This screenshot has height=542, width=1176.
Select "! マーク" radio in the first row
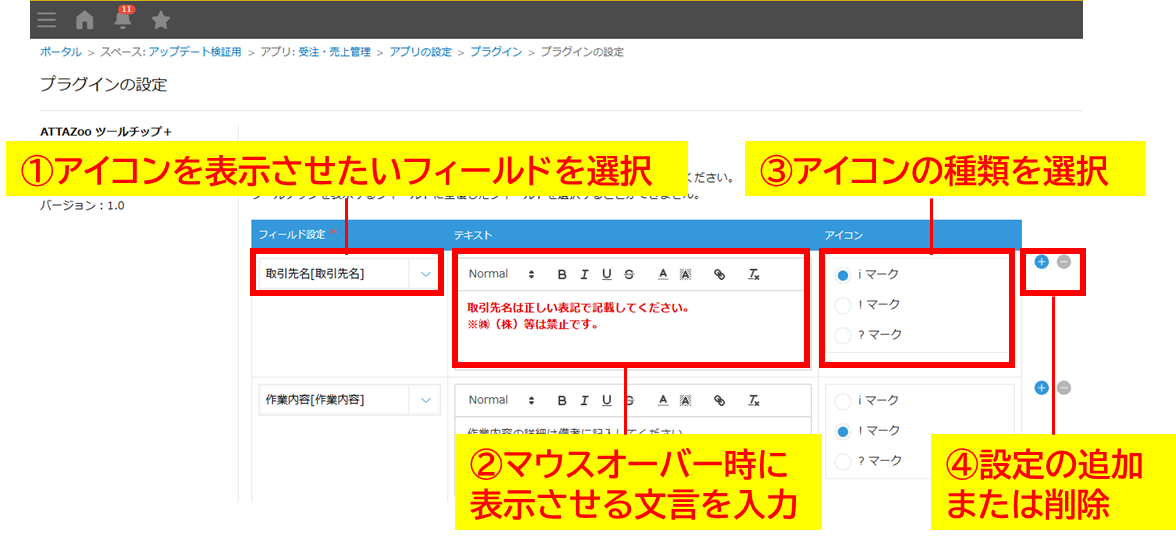(843, 305)
